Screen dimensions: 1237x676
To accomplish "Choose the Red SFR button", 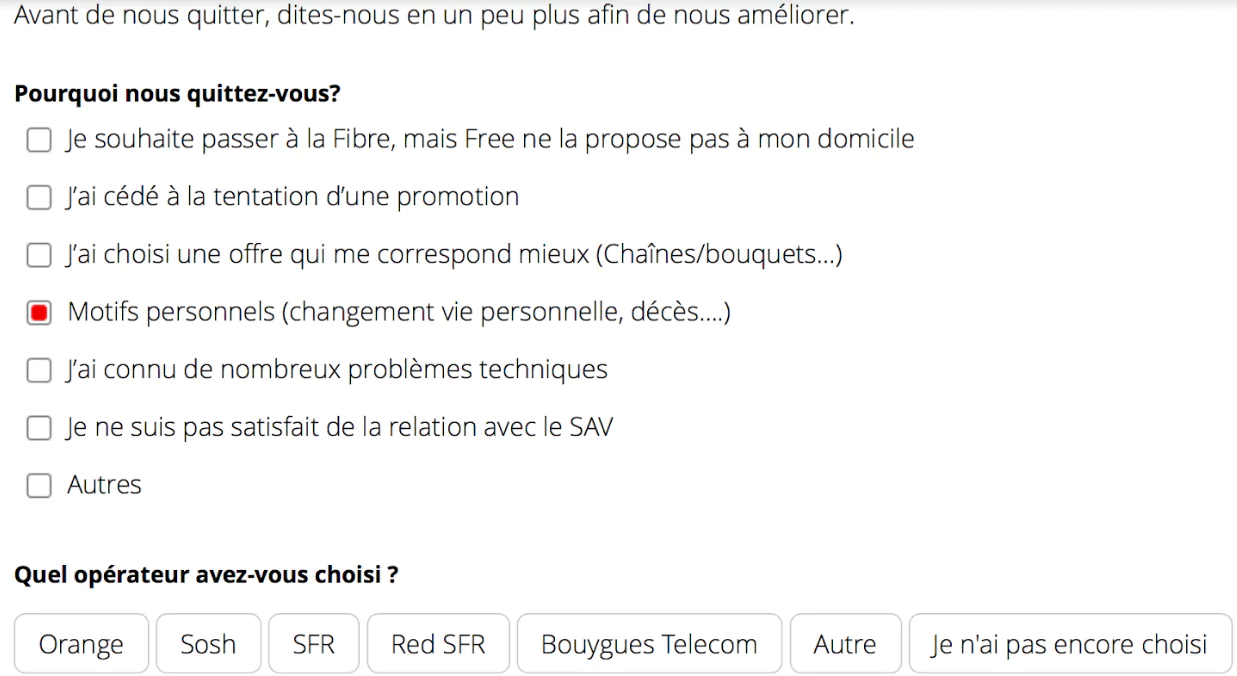I will click(x=438, y=645).
